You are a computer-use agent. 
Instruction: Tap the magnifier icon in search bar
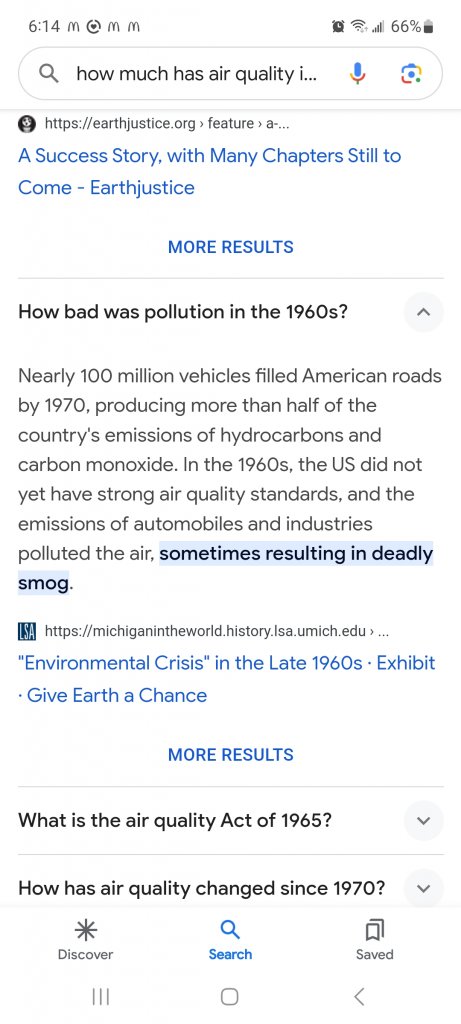point(49,74)
